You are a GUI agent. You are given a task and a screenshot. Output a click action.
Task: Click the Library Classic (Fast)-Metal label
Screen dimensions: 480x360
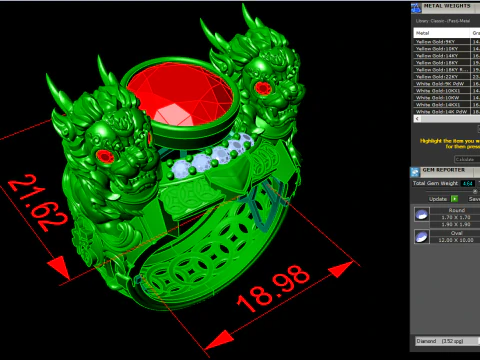click(x=443, y=21)
